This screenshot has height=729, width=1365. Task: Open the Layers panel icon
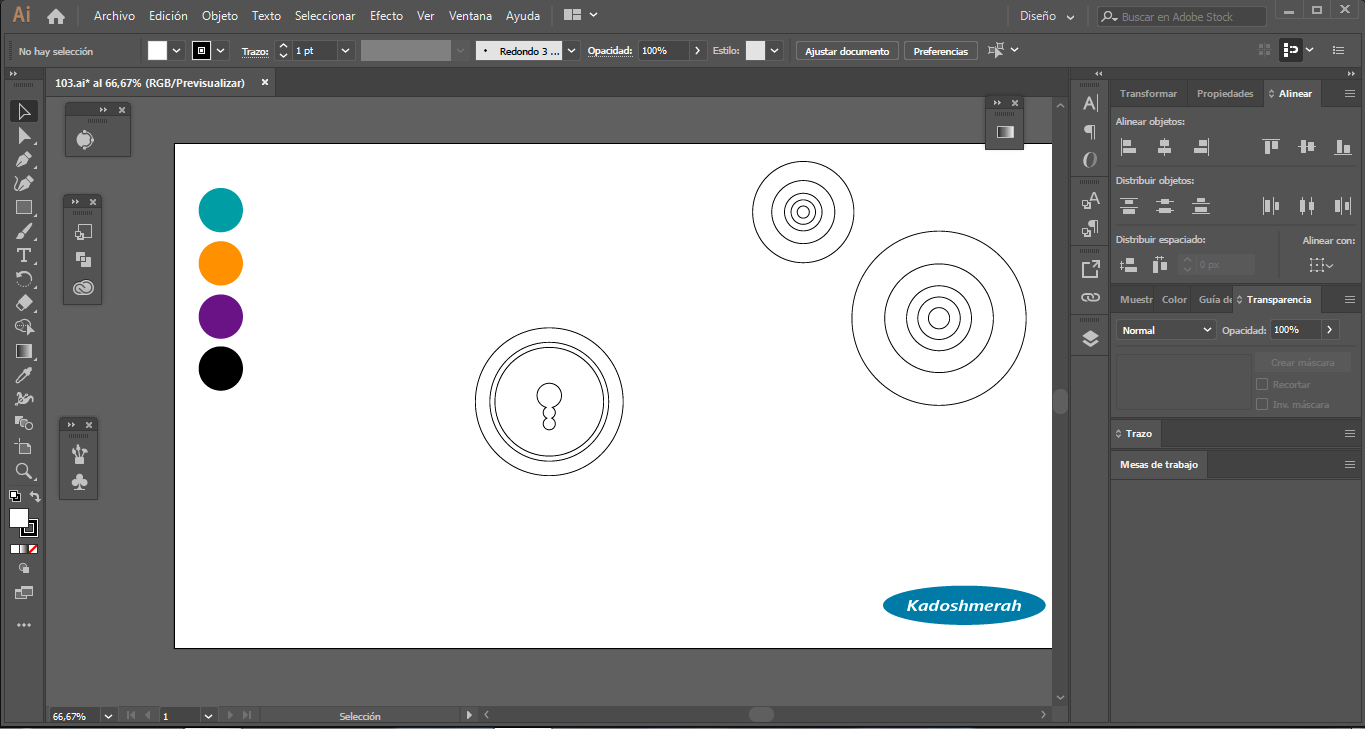pyautogui.click(x=1090, y=339)
